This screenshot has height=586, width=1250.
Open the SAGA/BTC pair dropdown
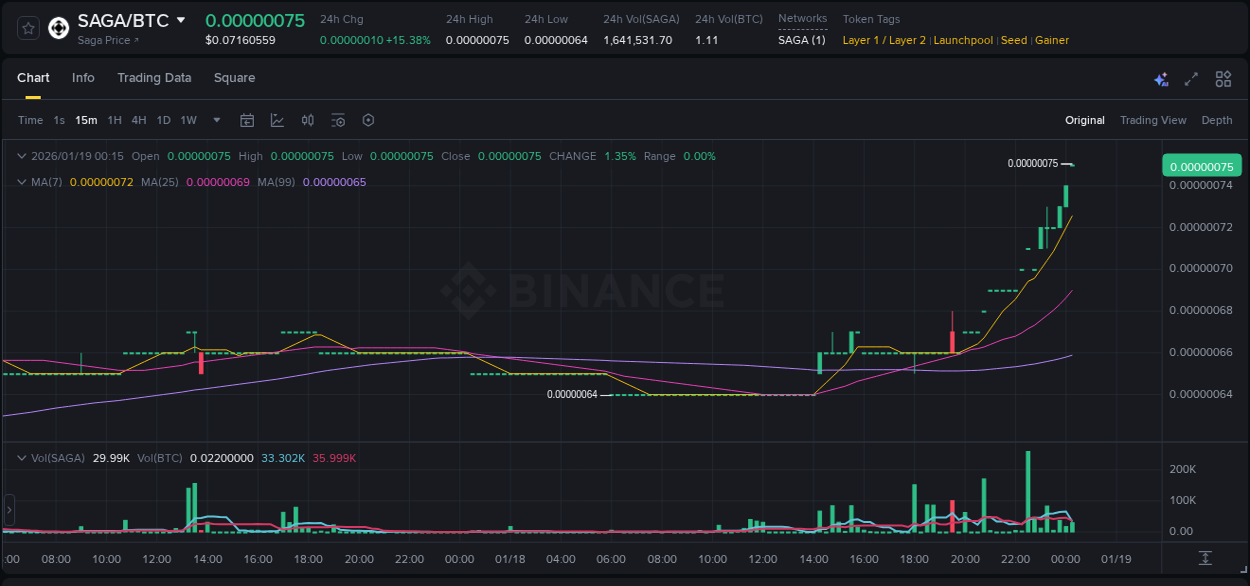[181, 19]
